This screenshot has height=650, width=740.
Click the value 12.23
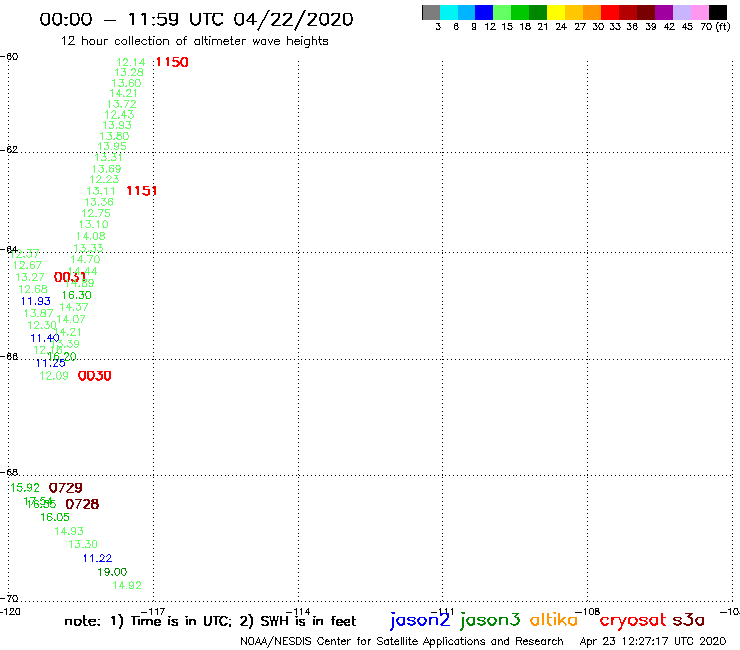pos(104,179)
